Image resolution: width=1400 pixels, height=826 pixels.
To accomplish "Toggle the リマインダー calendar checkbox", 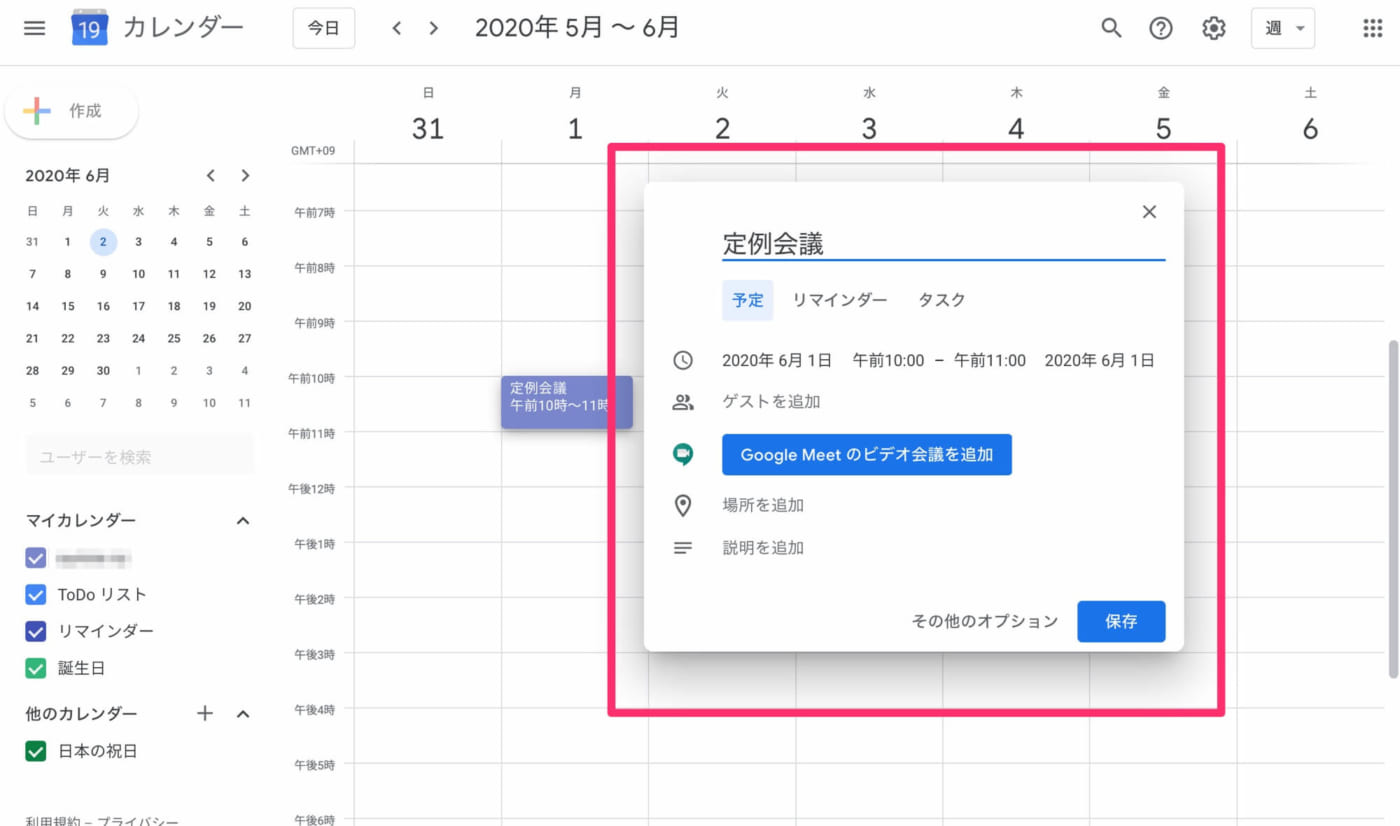I will point(36,632).
